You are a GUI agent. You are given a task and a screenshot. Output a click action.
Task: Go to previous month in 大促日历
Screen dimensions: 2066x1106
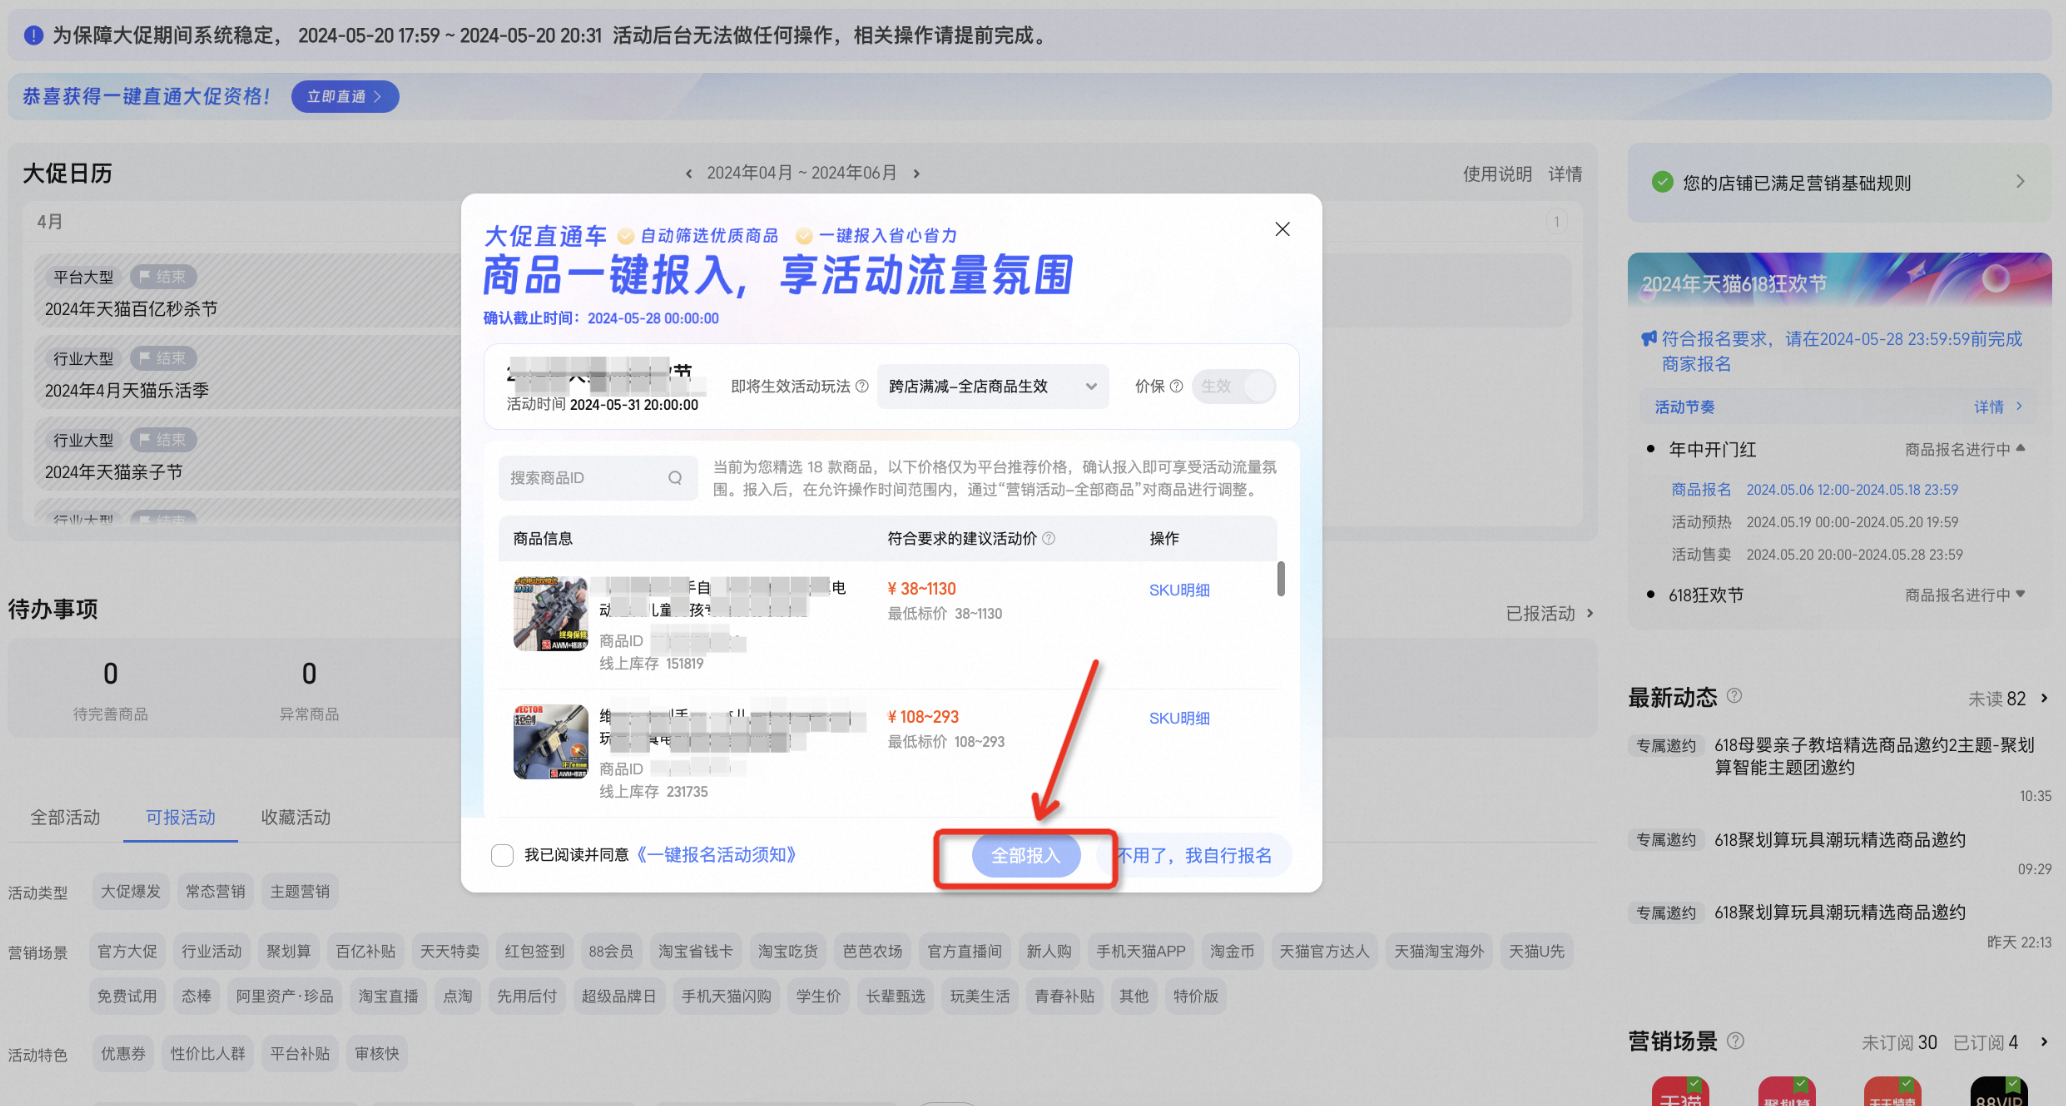[689, 173]
